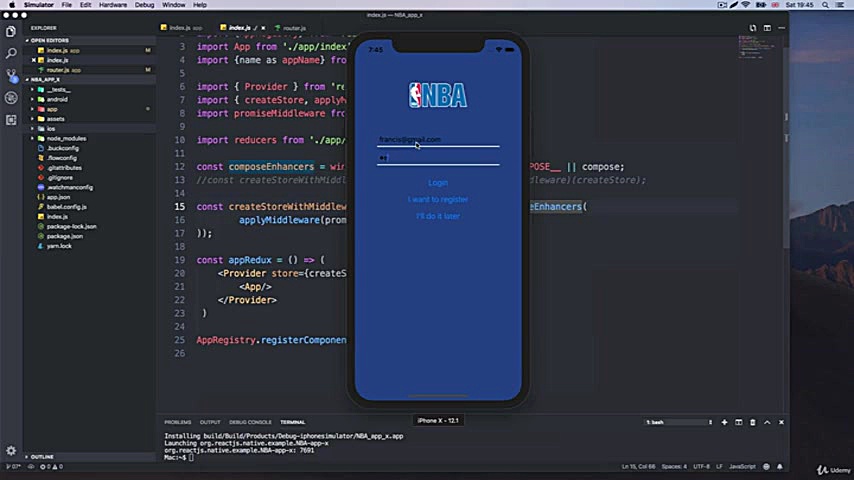Screen dimensions: 854x480
Task: Open the Search view in activity bar
Action: point(11,53)
